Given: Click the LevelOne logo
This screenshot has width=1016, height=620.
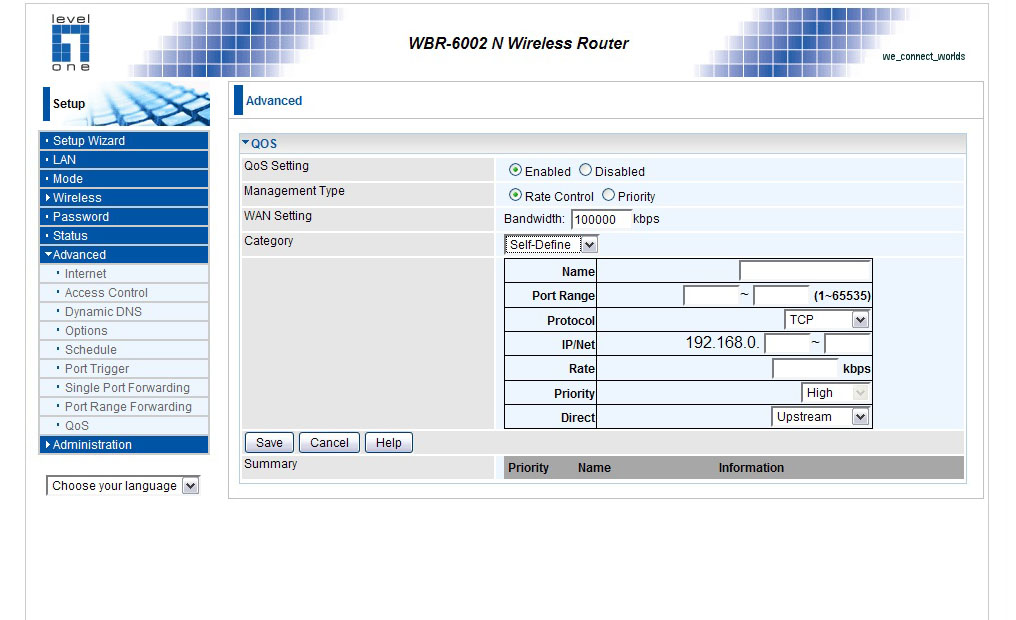Looking at the screenshot, I should tap(71, 42).
